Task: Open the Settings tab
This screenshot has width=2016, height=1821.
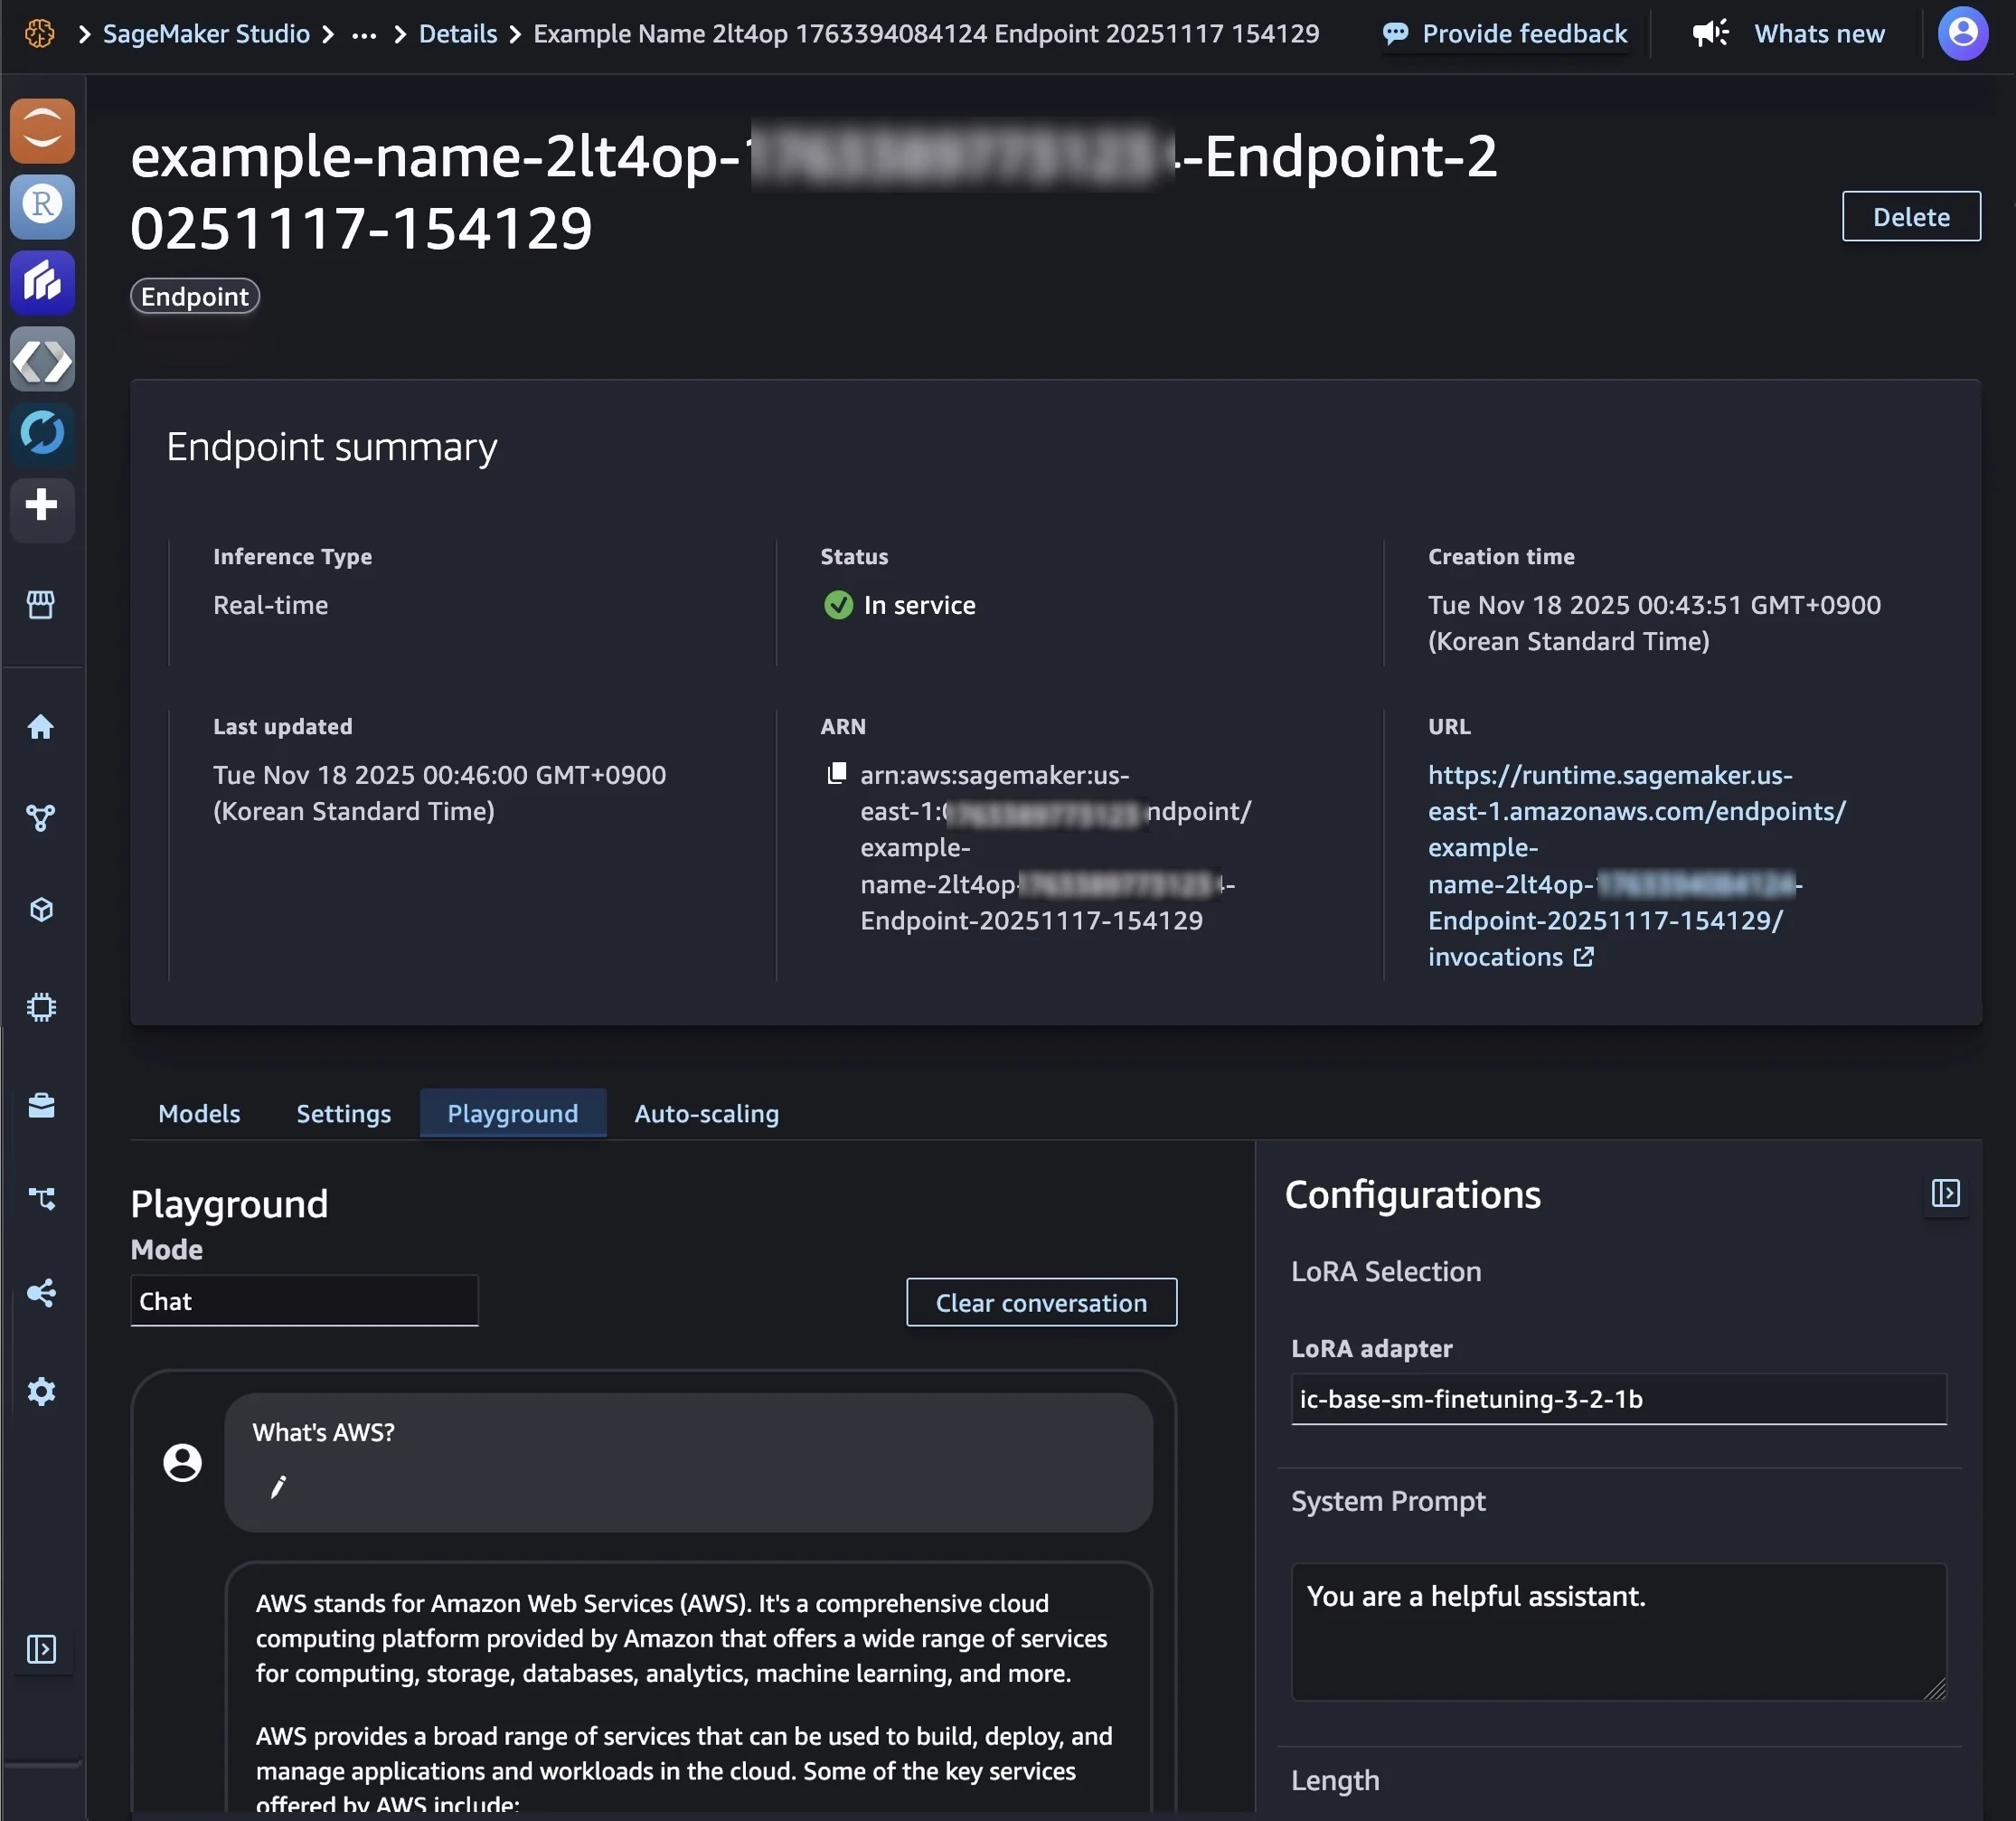Action: click(343, 1113)
